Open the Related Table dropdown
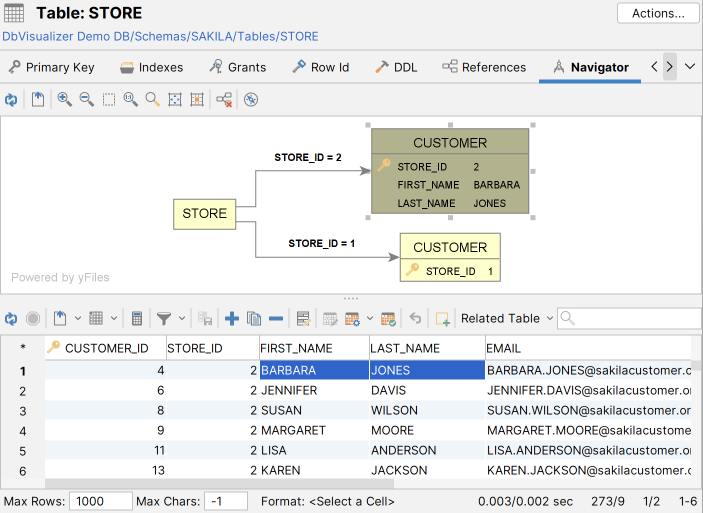The width and height of the screenshot is (703, 513). click(x=507, y=318)
